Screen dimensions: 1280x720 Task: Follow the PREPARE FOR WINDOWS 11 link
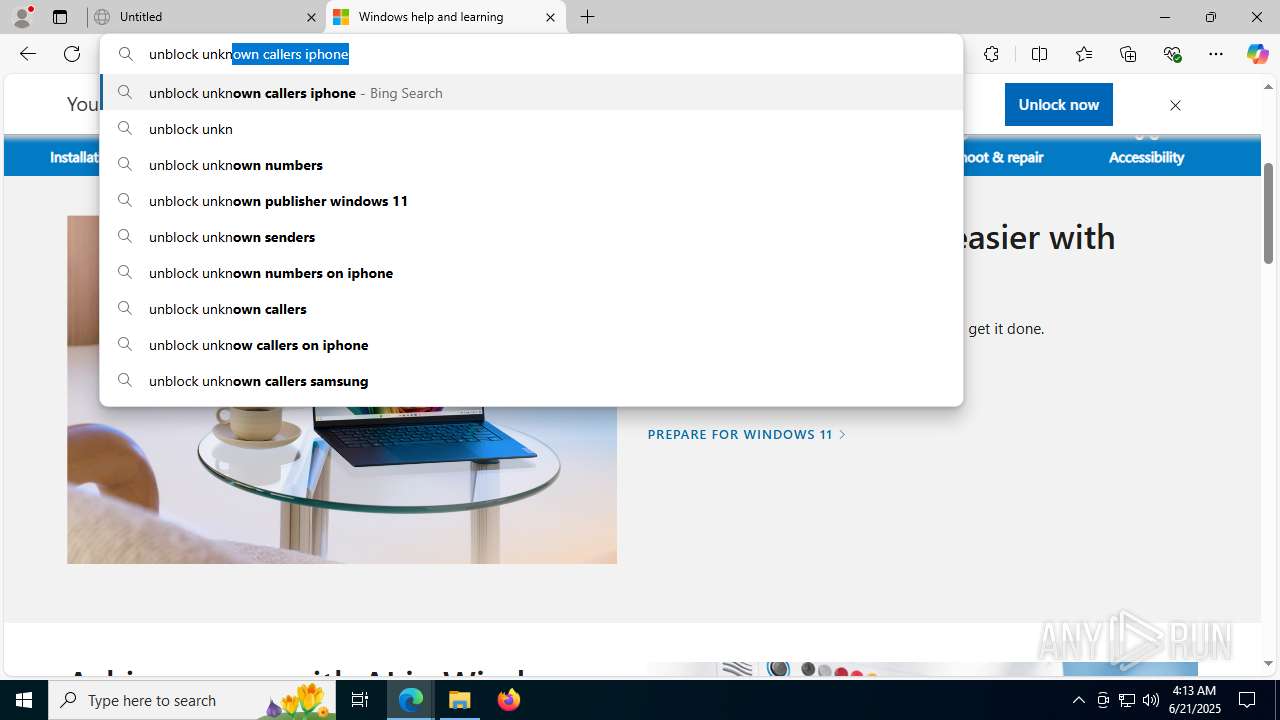coord(746,434)
